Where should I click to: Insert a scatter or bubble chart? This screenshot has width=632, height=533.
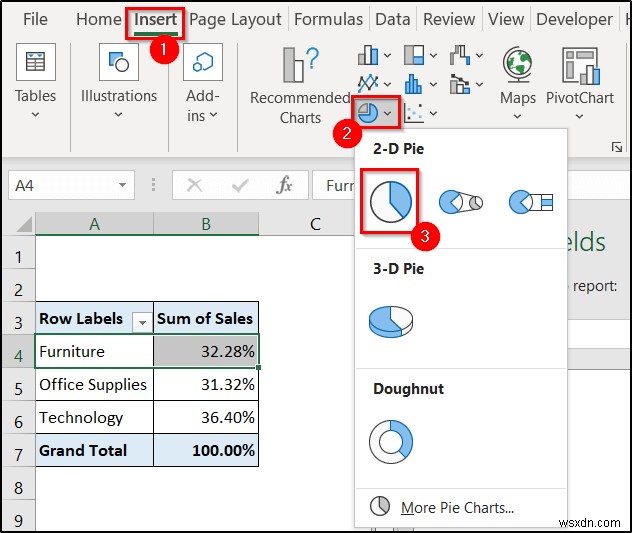(x=414, y=113)
